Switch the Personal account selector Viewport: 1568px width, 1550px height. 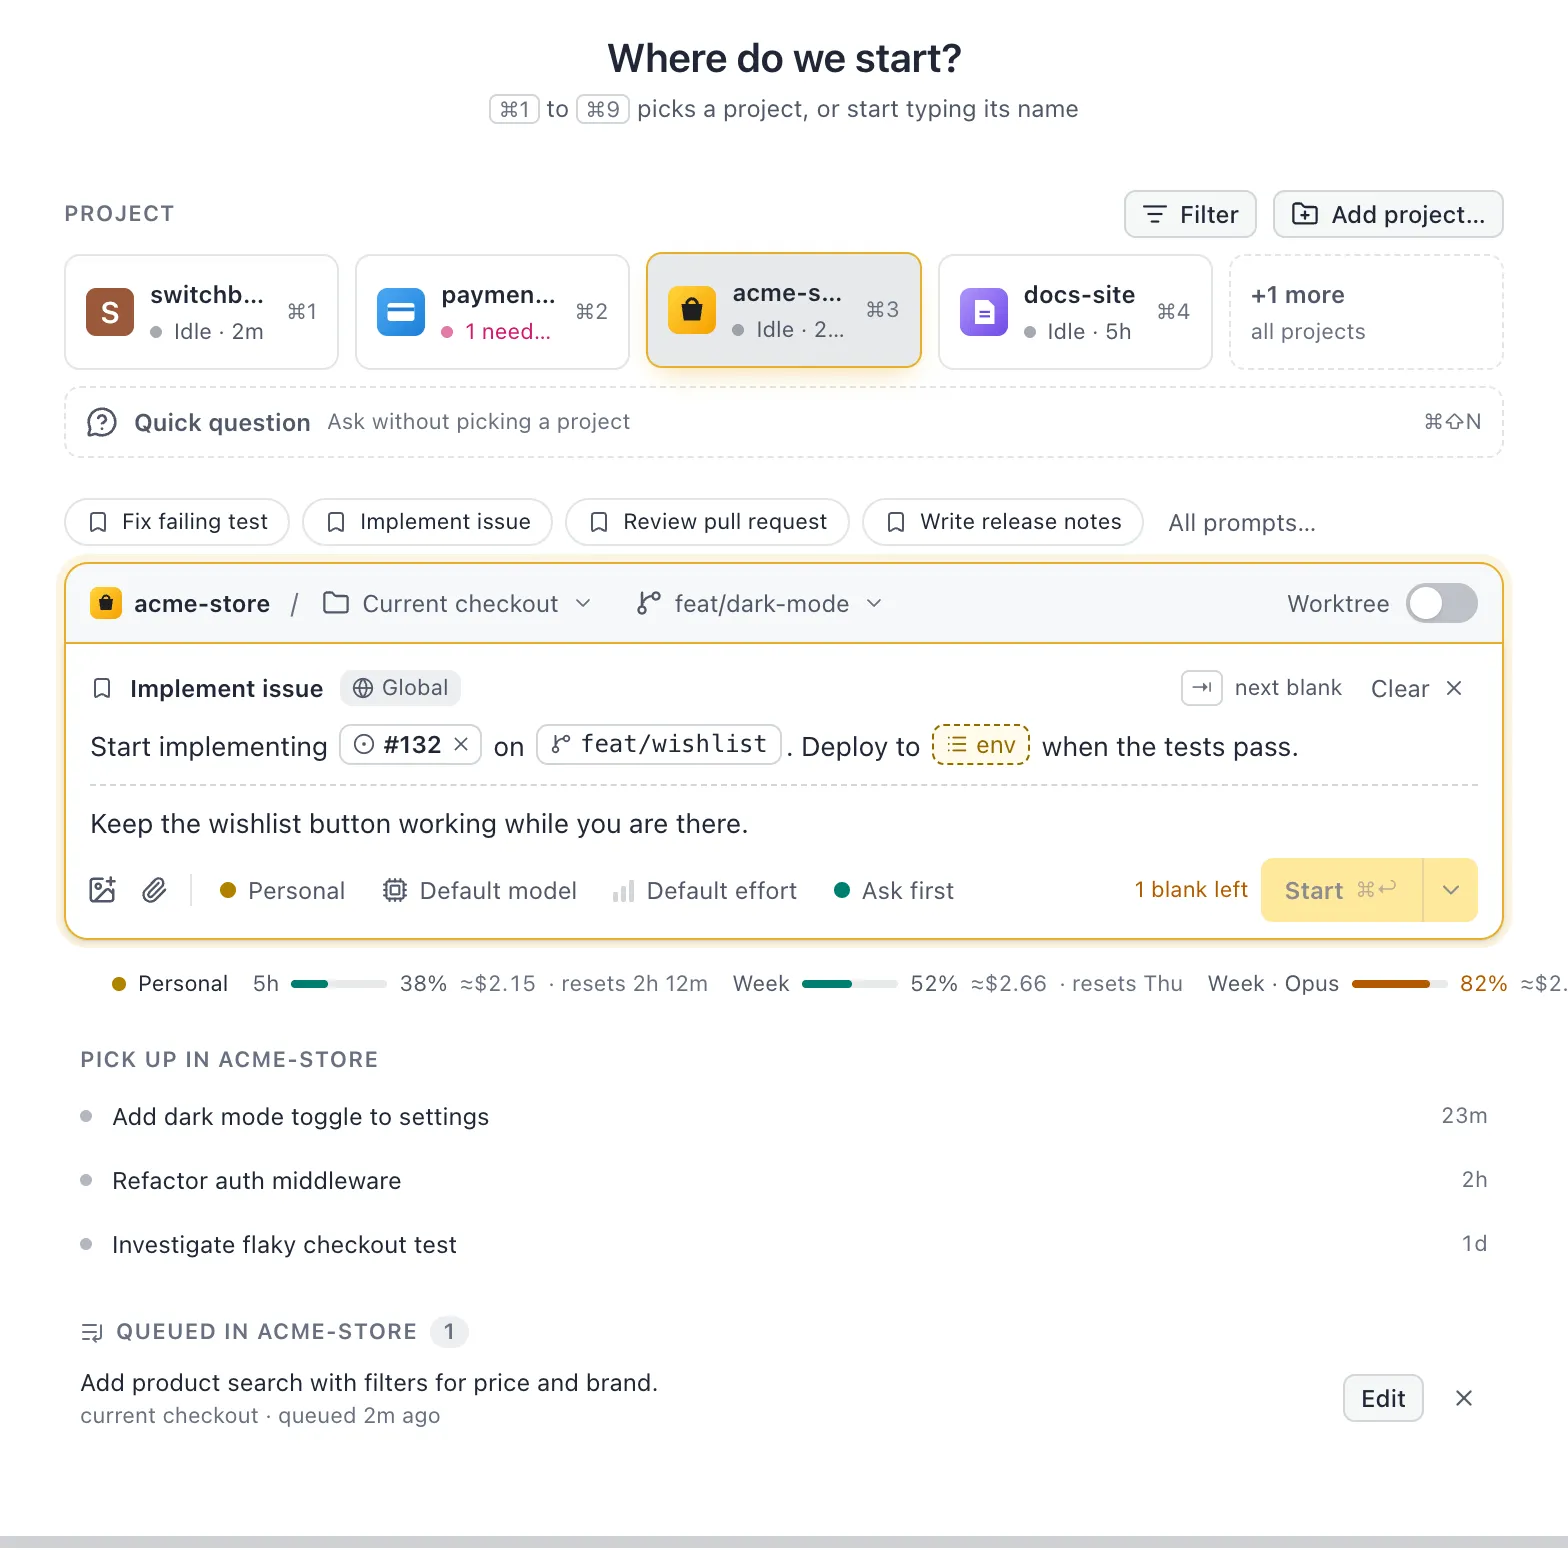[x=282, y=890]
